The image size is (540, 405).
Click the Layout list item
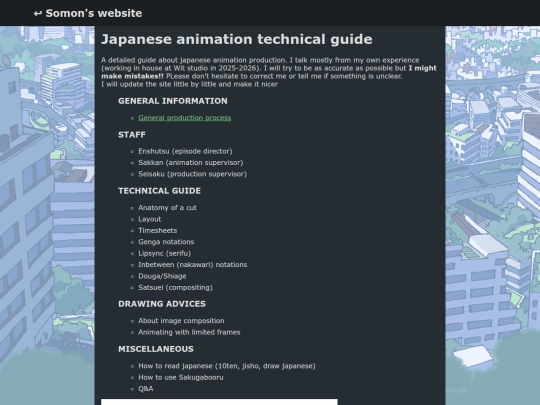click(149, 219)
